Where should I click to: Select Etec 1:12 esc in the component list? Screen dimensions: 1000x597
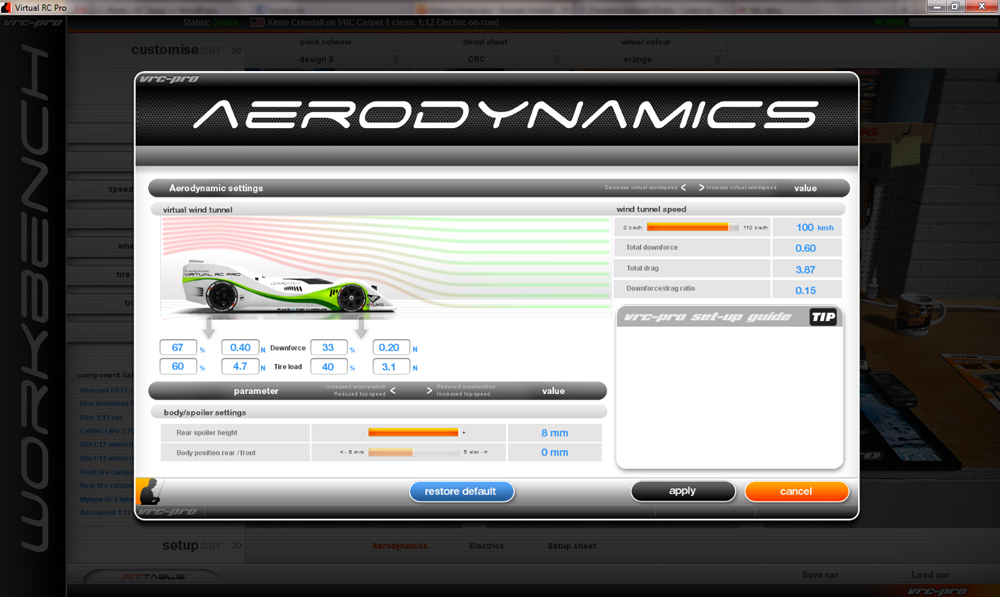[x=101, y=417]
